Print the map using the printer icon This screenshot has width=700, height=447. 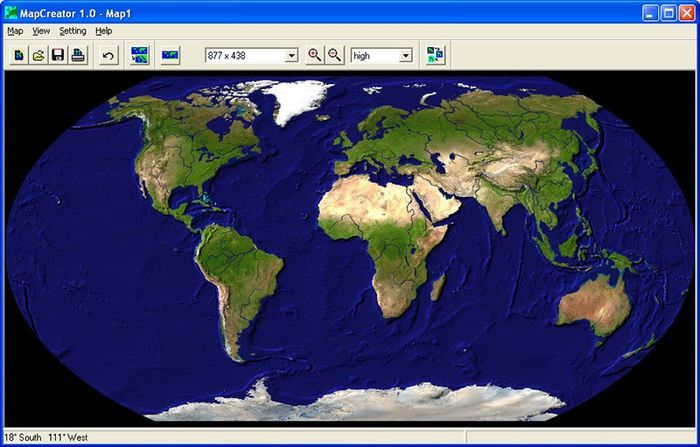(78, 55)
